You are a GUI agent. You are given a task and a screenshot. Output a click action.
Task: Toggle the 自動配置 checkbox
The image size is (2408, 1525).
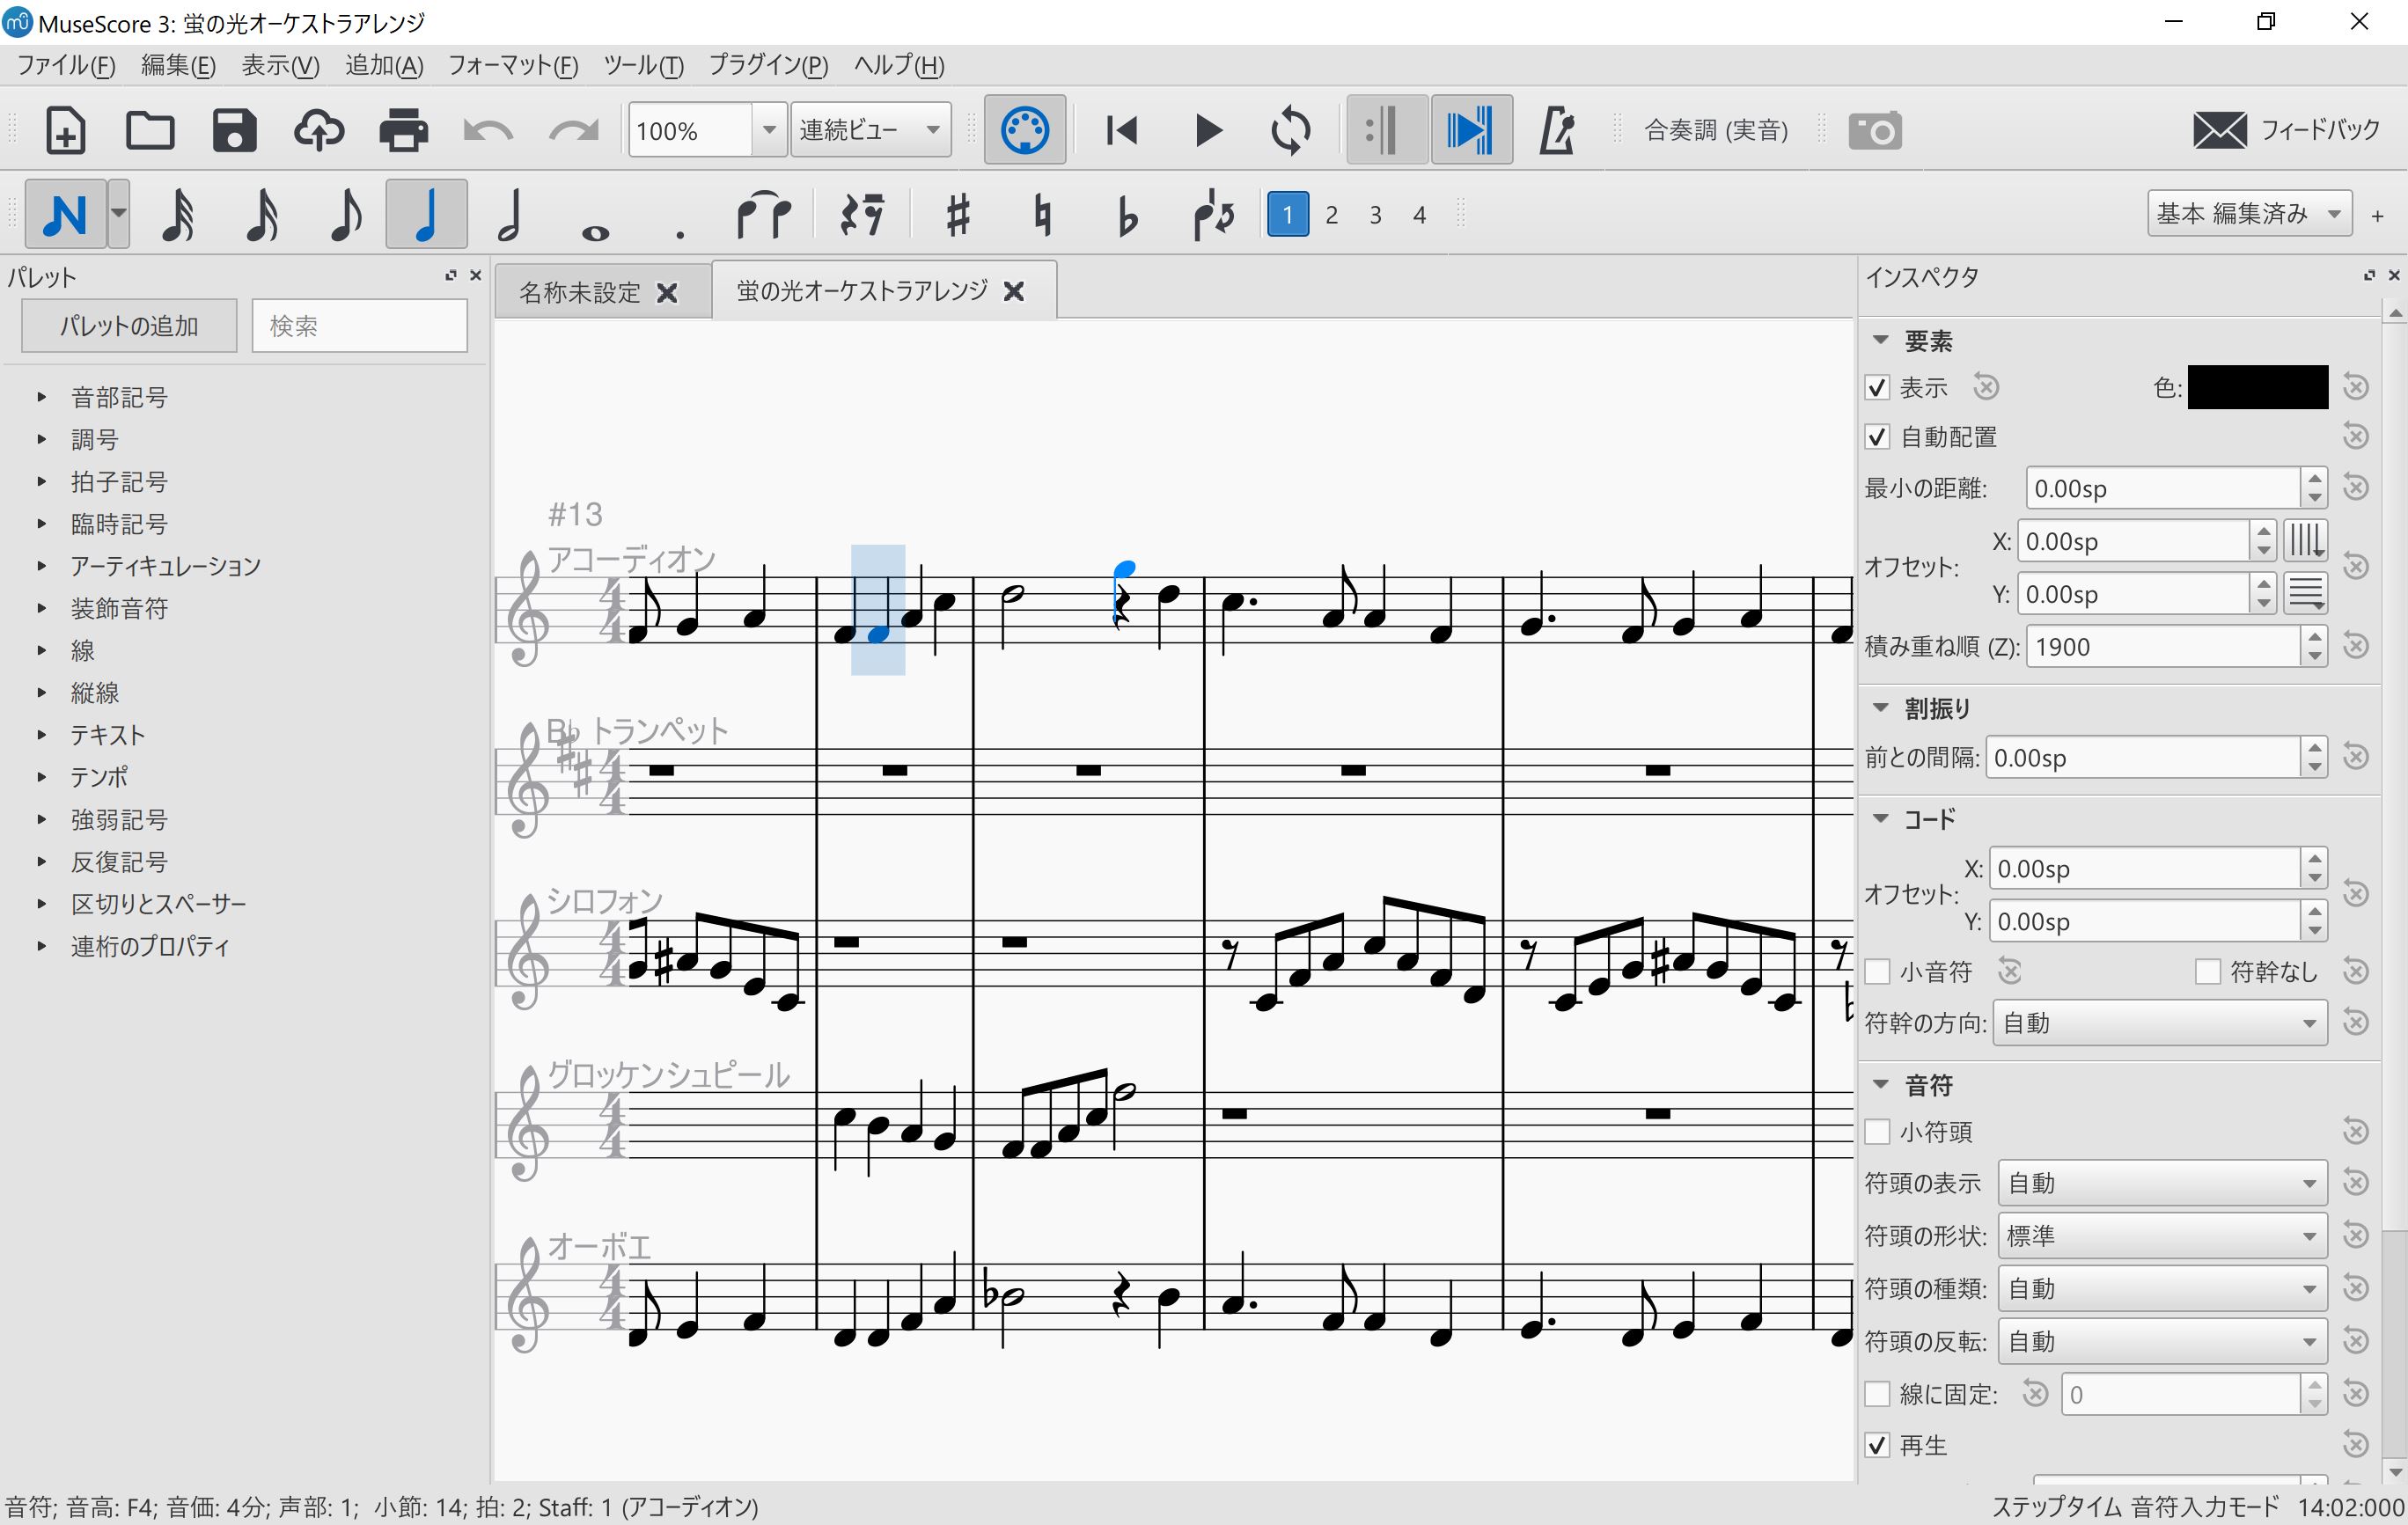click(x=1877, y=437)
